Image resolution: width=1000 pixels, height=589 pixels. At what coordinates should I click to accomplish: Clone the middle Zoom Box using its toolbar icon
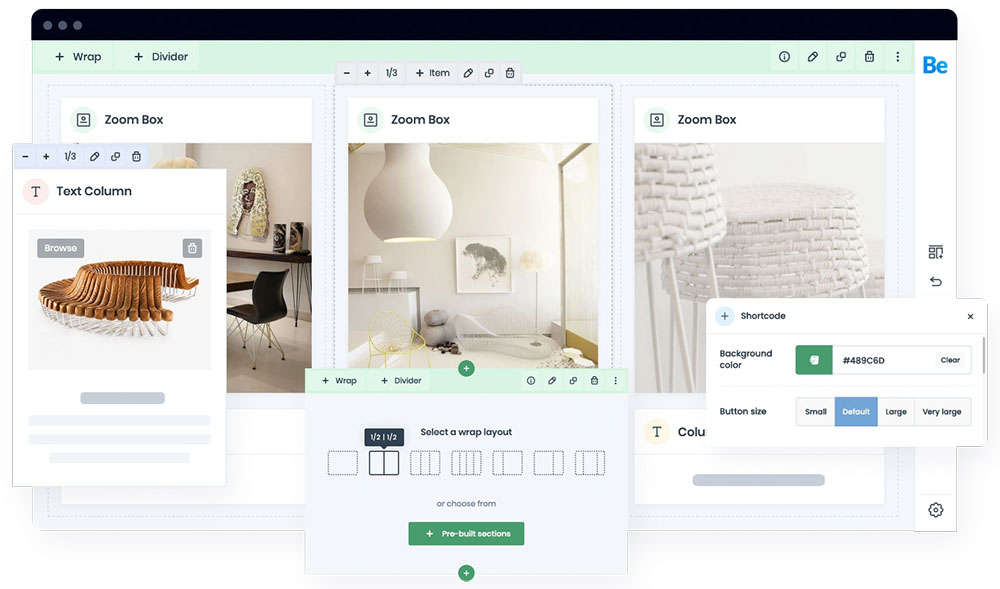click(x=489, y=73)
